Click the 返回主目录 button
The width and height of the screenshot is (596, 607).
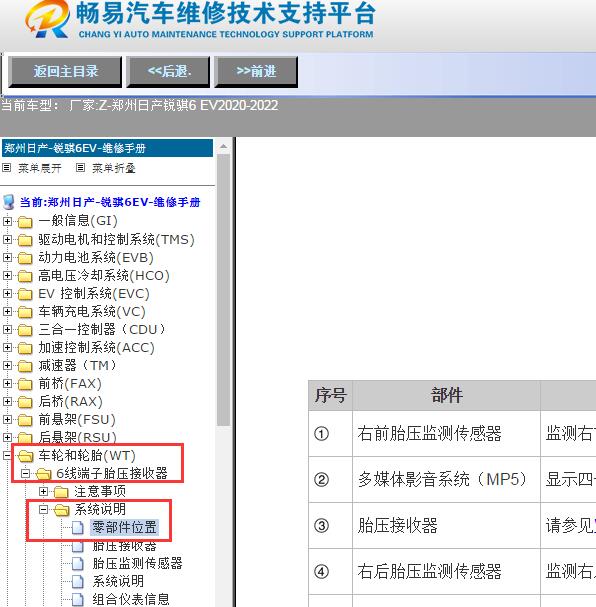coord(65,72)
